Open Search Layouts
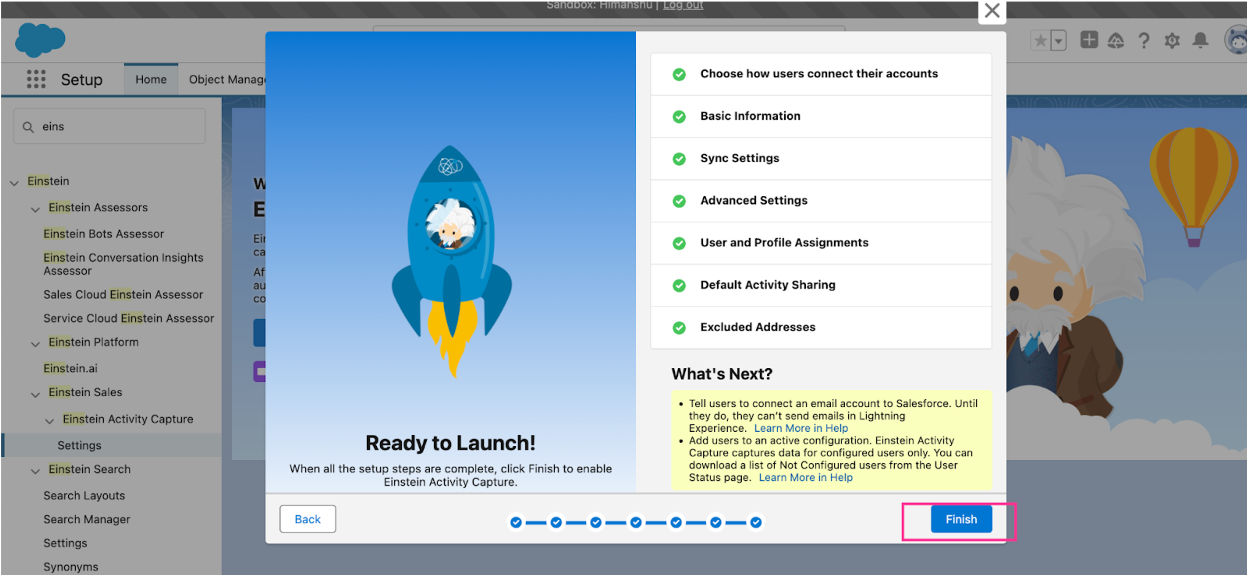The image size is (1247, 575). [84, 495]
